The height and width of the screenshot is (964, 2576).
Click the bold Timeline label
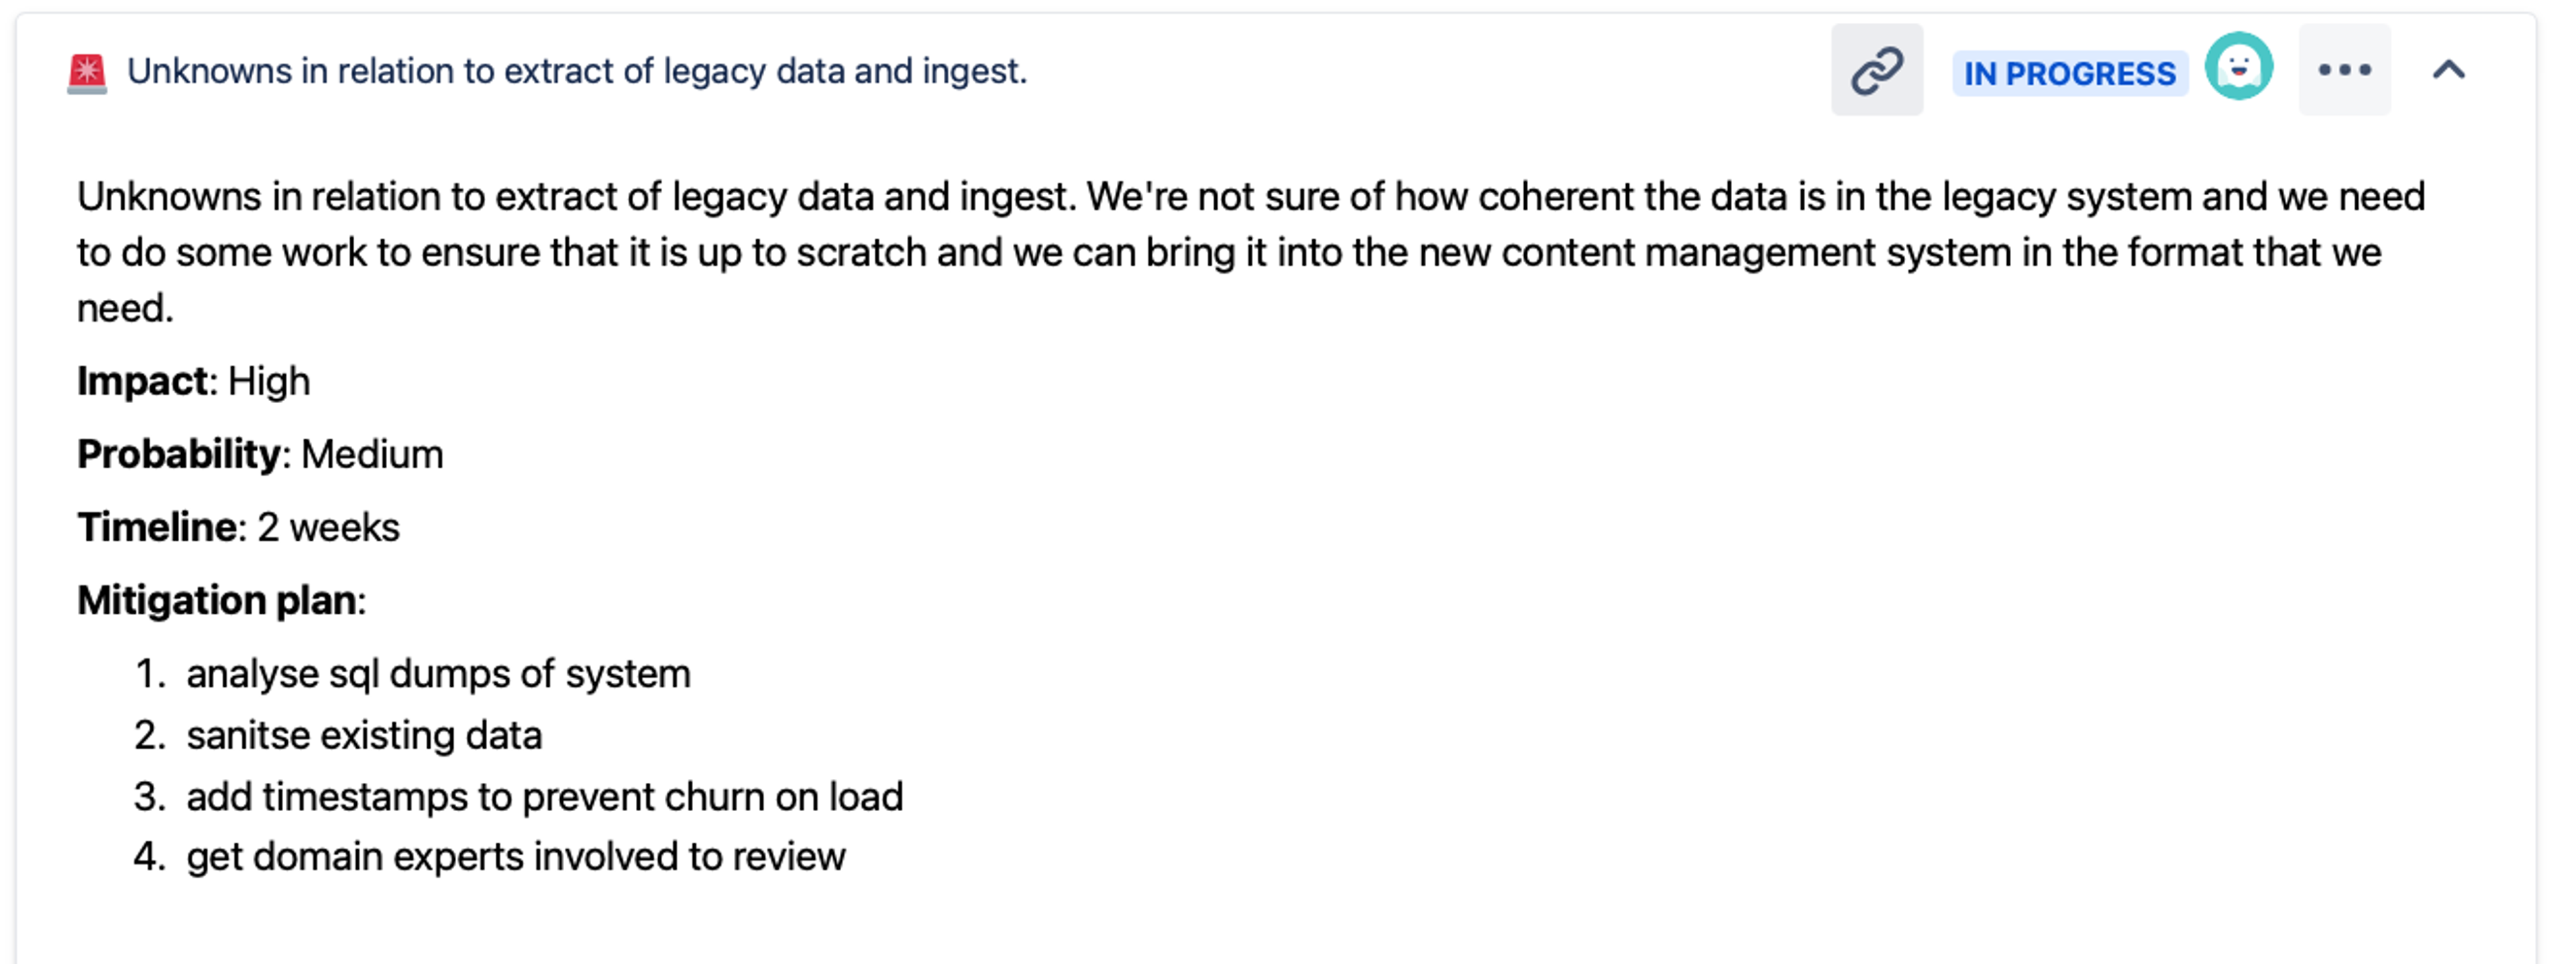click(x=157, y=527)
